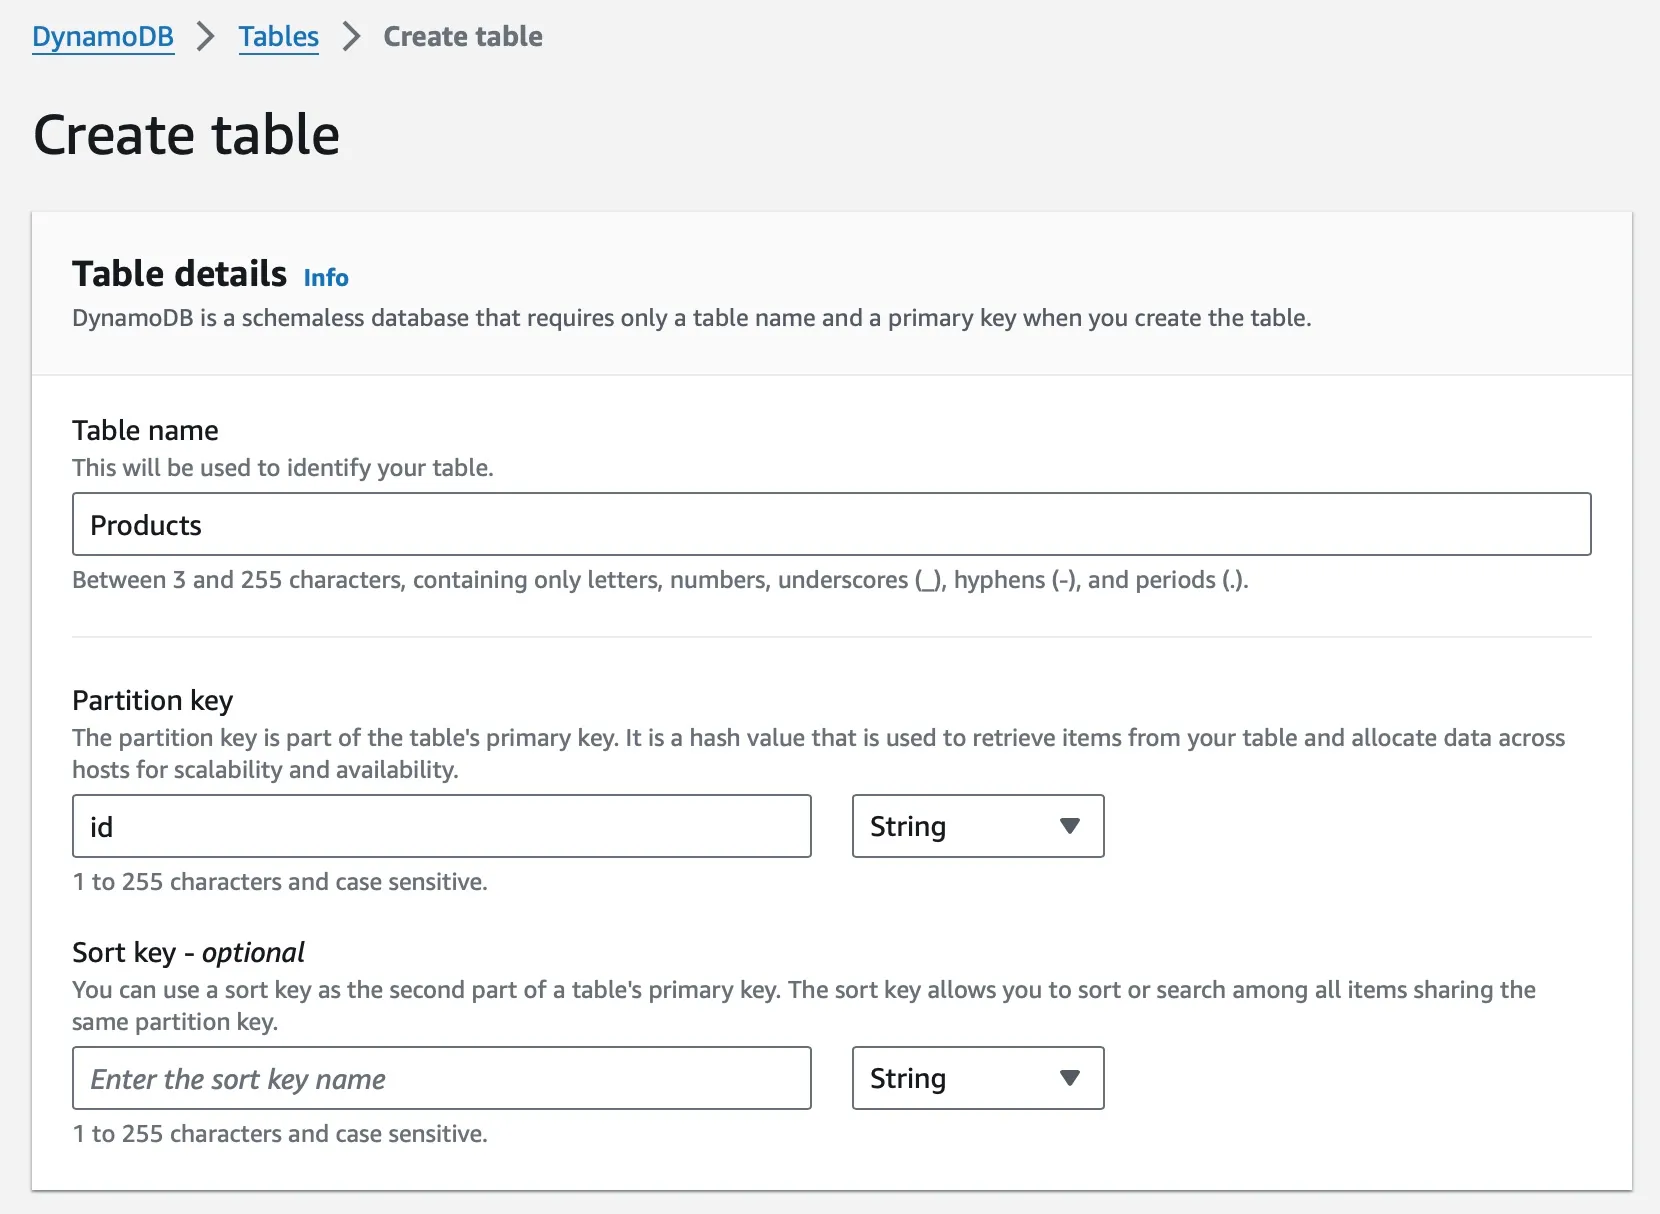This screenshot has height=1214, width=1660.
Task: Click the Sort key - optional label
Action: tap(188, 952)
